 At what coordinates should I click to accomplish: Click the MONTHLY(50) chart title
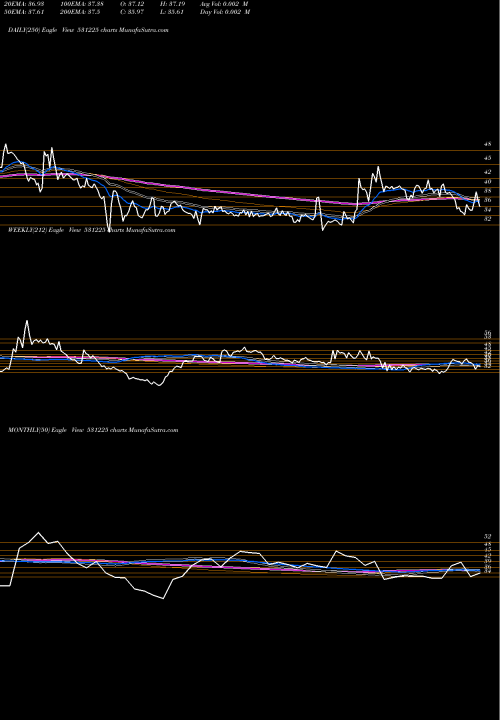(93, 430)
